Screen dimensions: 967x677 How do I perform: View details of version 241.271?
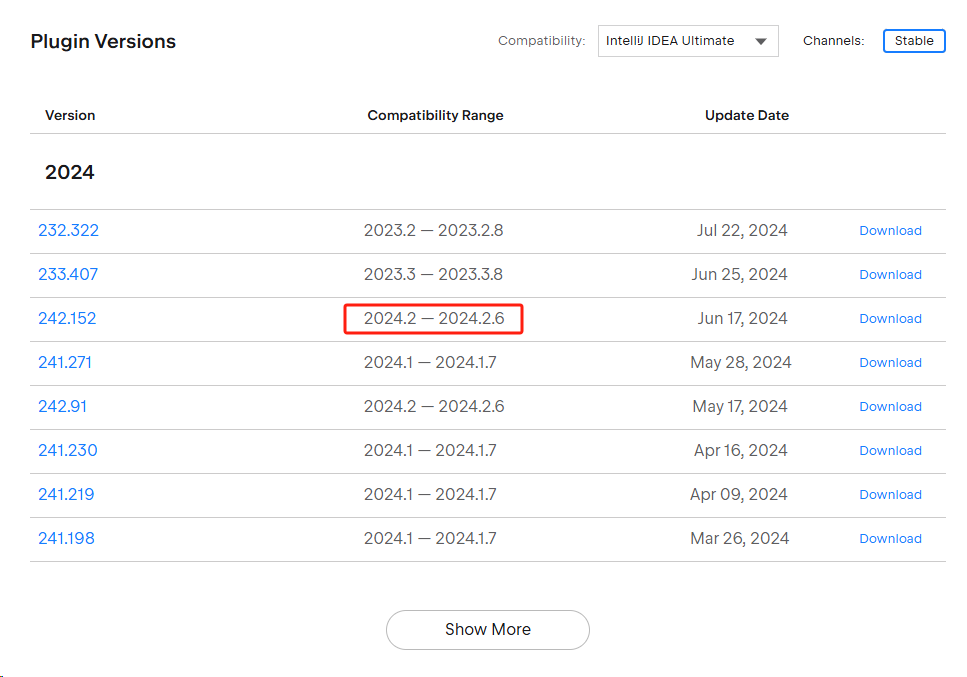click(65, 362)
